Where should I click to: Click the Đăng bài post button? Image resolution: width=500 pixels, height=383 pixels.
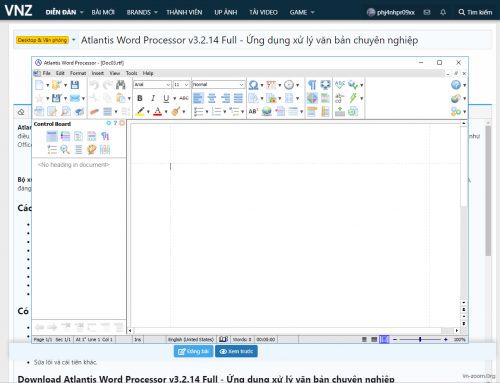(193, 351)
